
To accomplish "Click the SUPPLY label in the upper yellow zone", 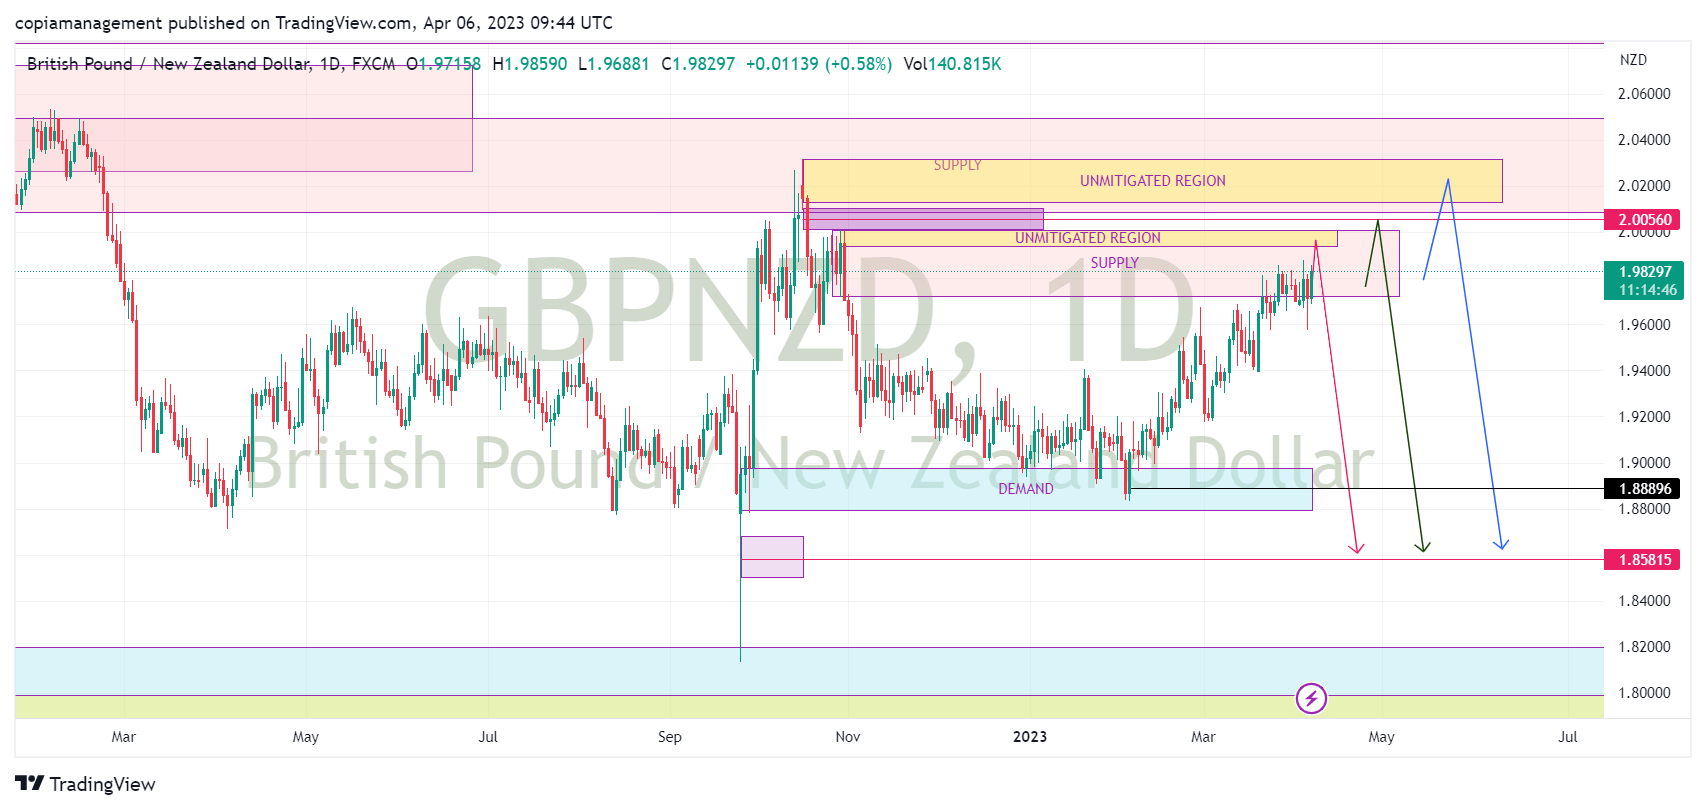I will click(x=957, y=165).
